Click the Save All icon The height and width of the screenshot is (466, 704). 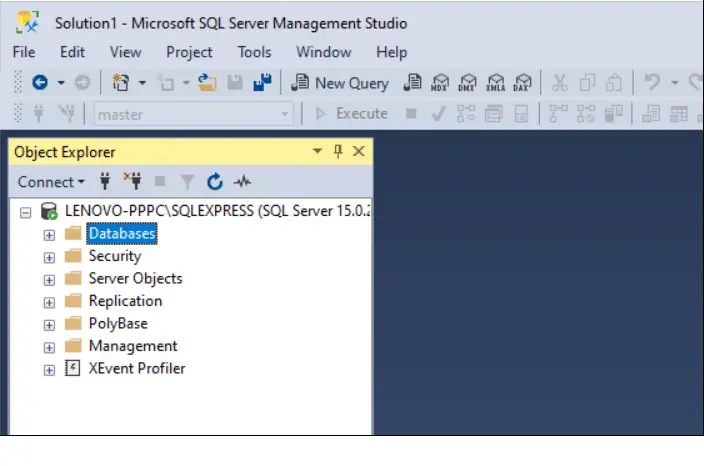coord(262,82)
